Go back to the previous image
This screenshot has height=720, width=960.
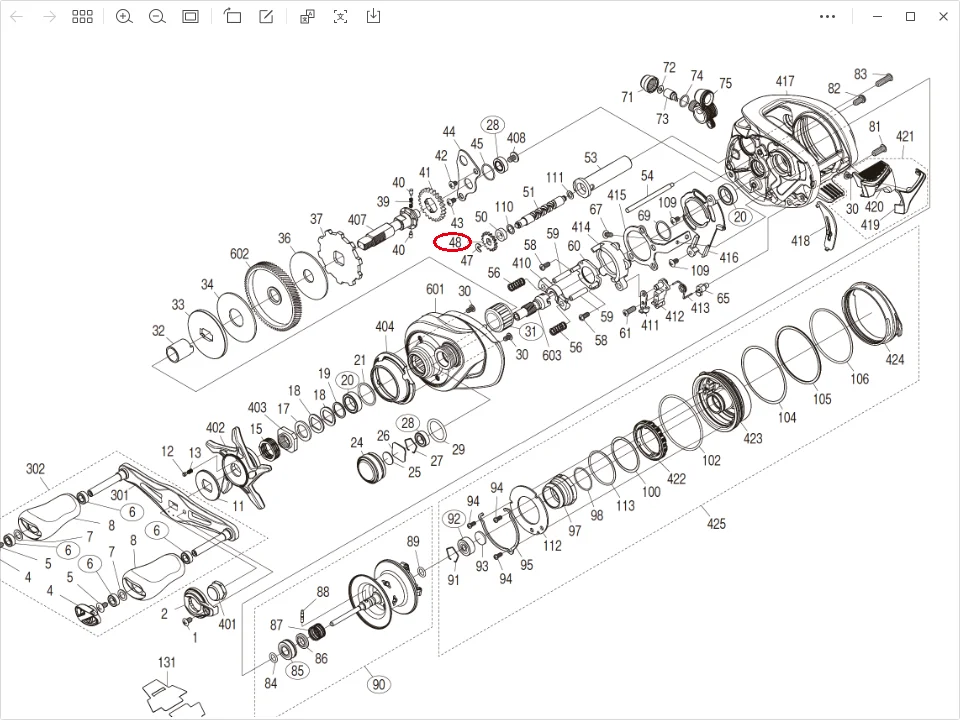[x=17, y=17]
